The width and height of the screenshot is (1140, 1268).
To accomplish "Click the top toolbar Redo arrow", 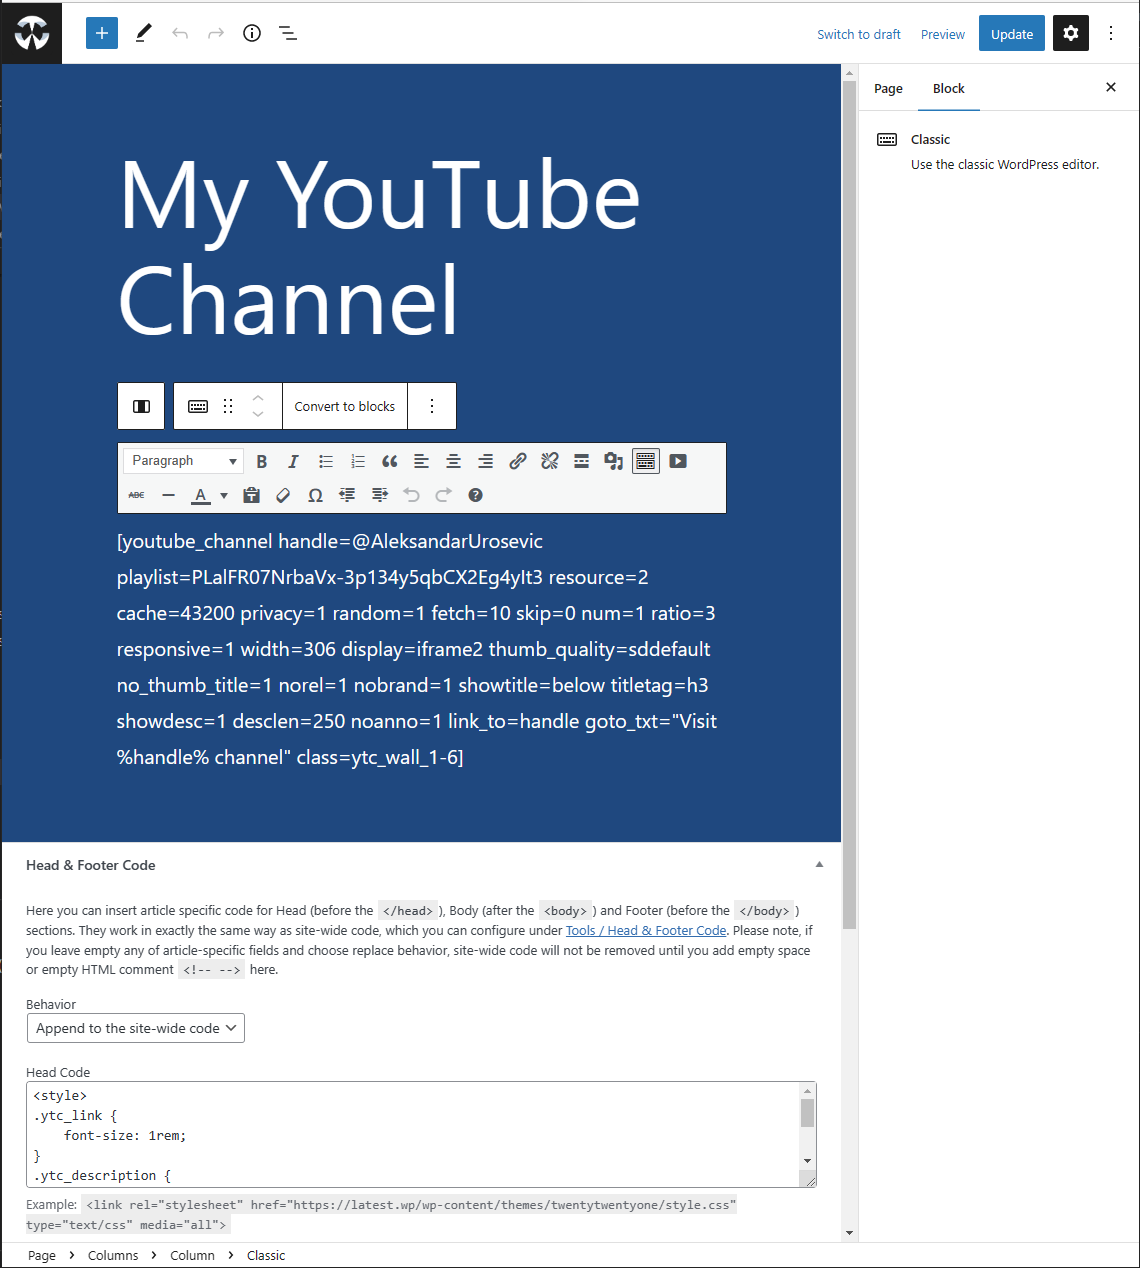I will tap(216, 33).
